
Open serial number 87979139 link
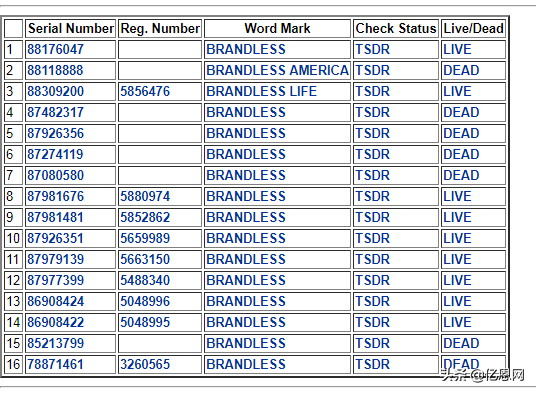[55, 260]
